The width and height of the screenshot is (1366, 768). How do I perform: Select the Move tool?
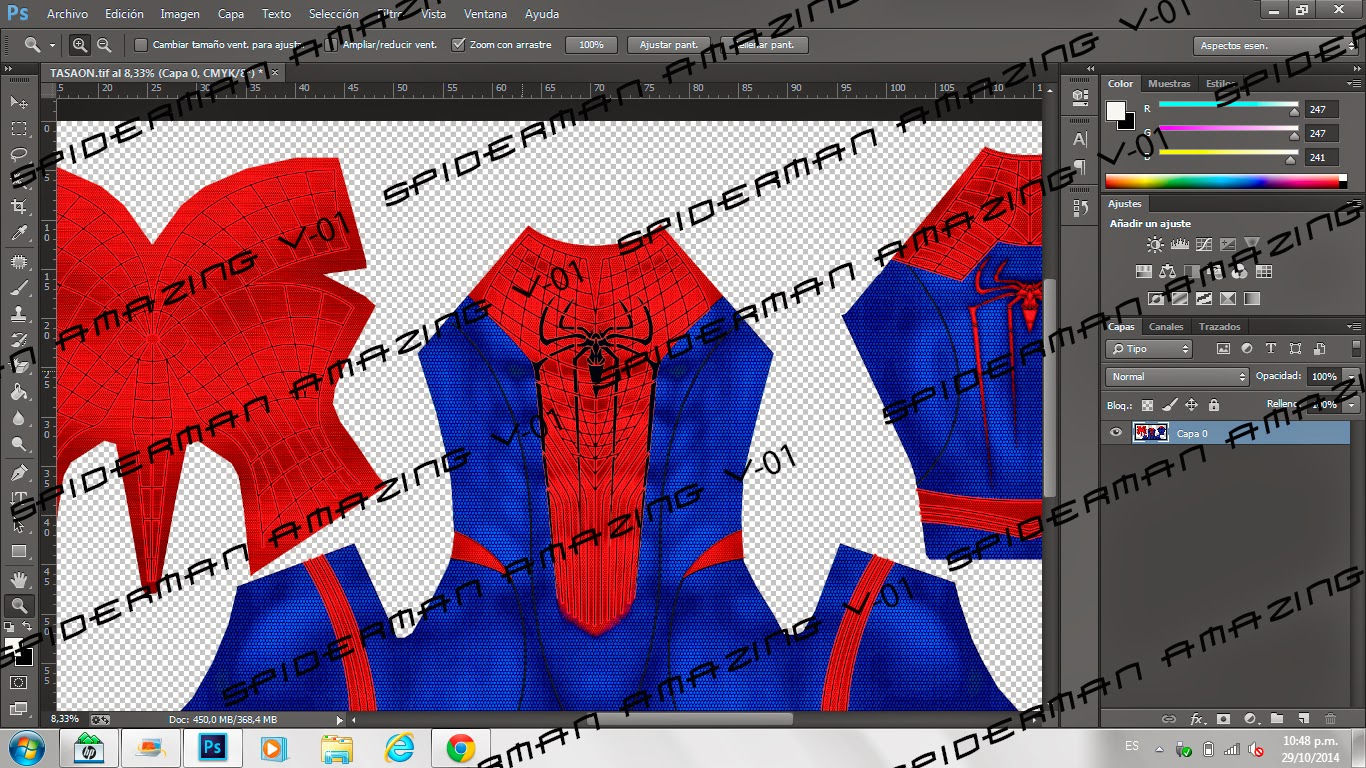[x=19, y=103]
